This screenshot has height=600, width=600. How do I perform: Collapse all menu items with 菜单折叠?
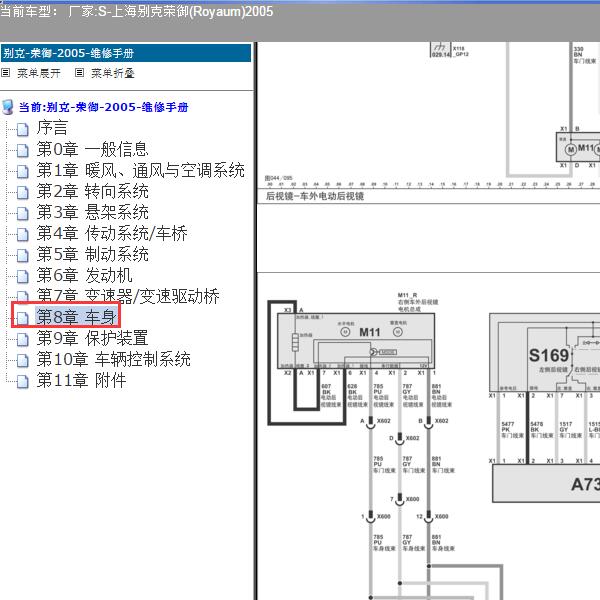pyautogui.click(x=113, y=73)
